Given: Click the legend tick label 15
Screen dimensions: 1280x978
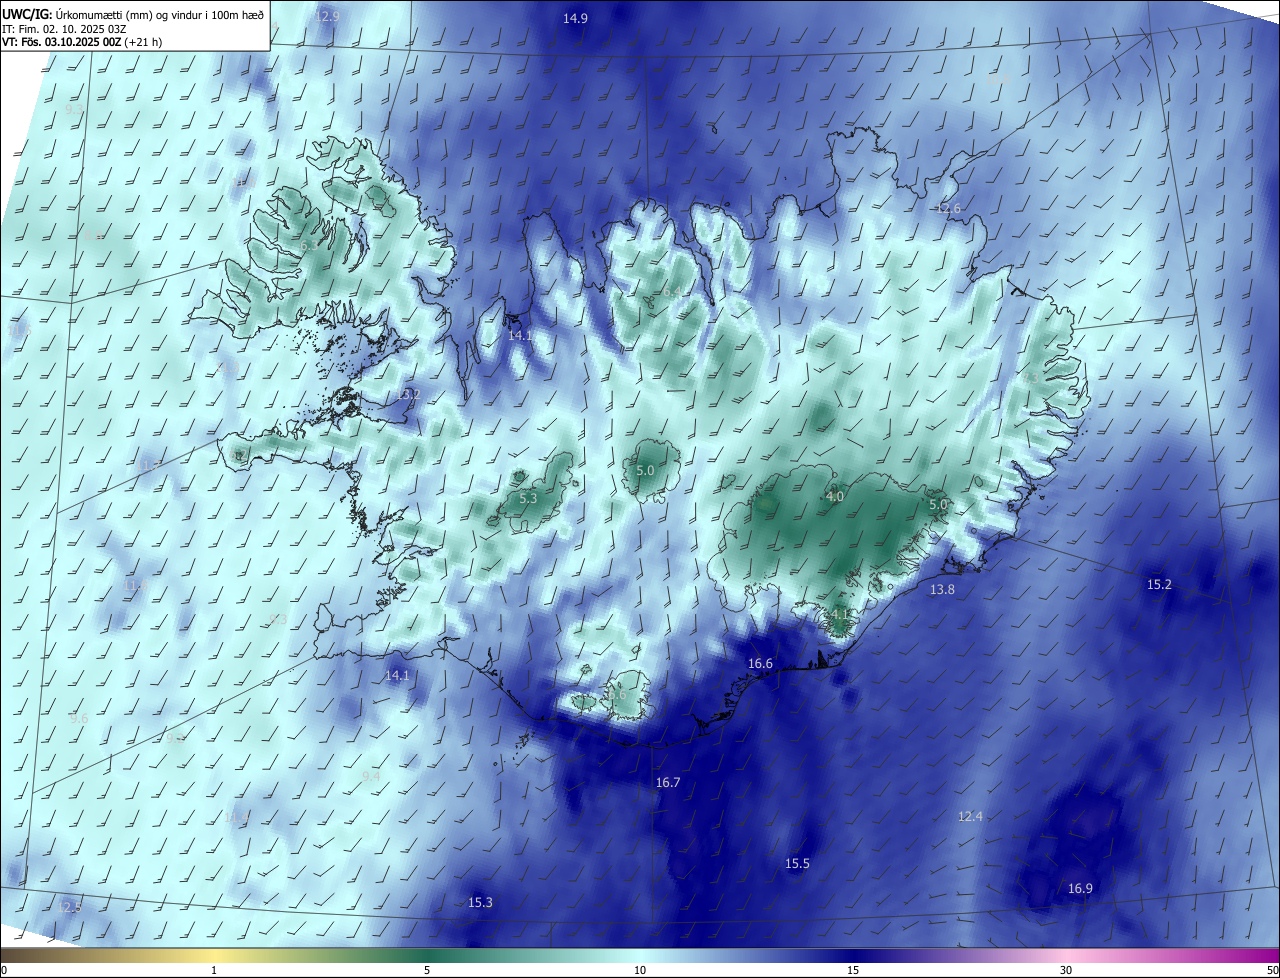Looking at the screenshot, I should tap(853, 970).
